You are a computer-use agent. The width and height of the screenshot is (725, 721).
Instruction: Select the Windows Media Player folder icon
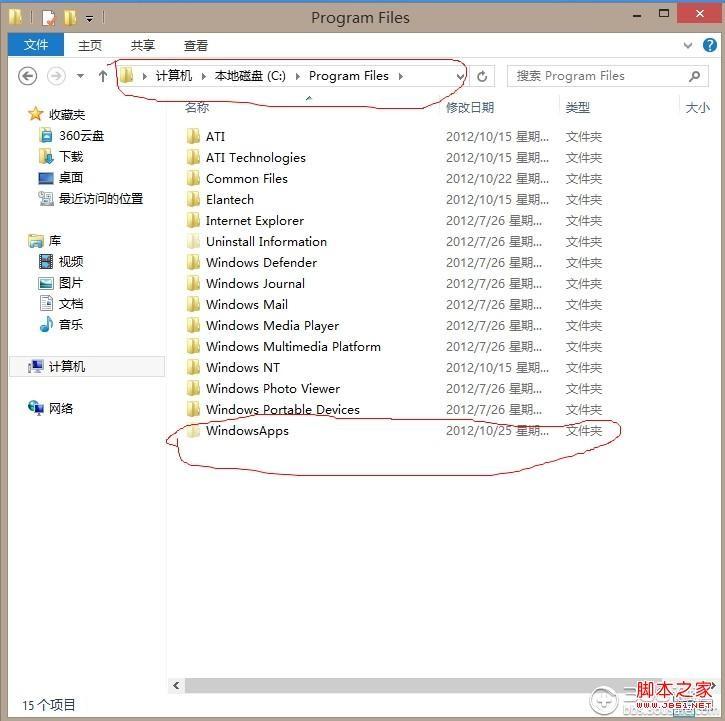(193, 325)
